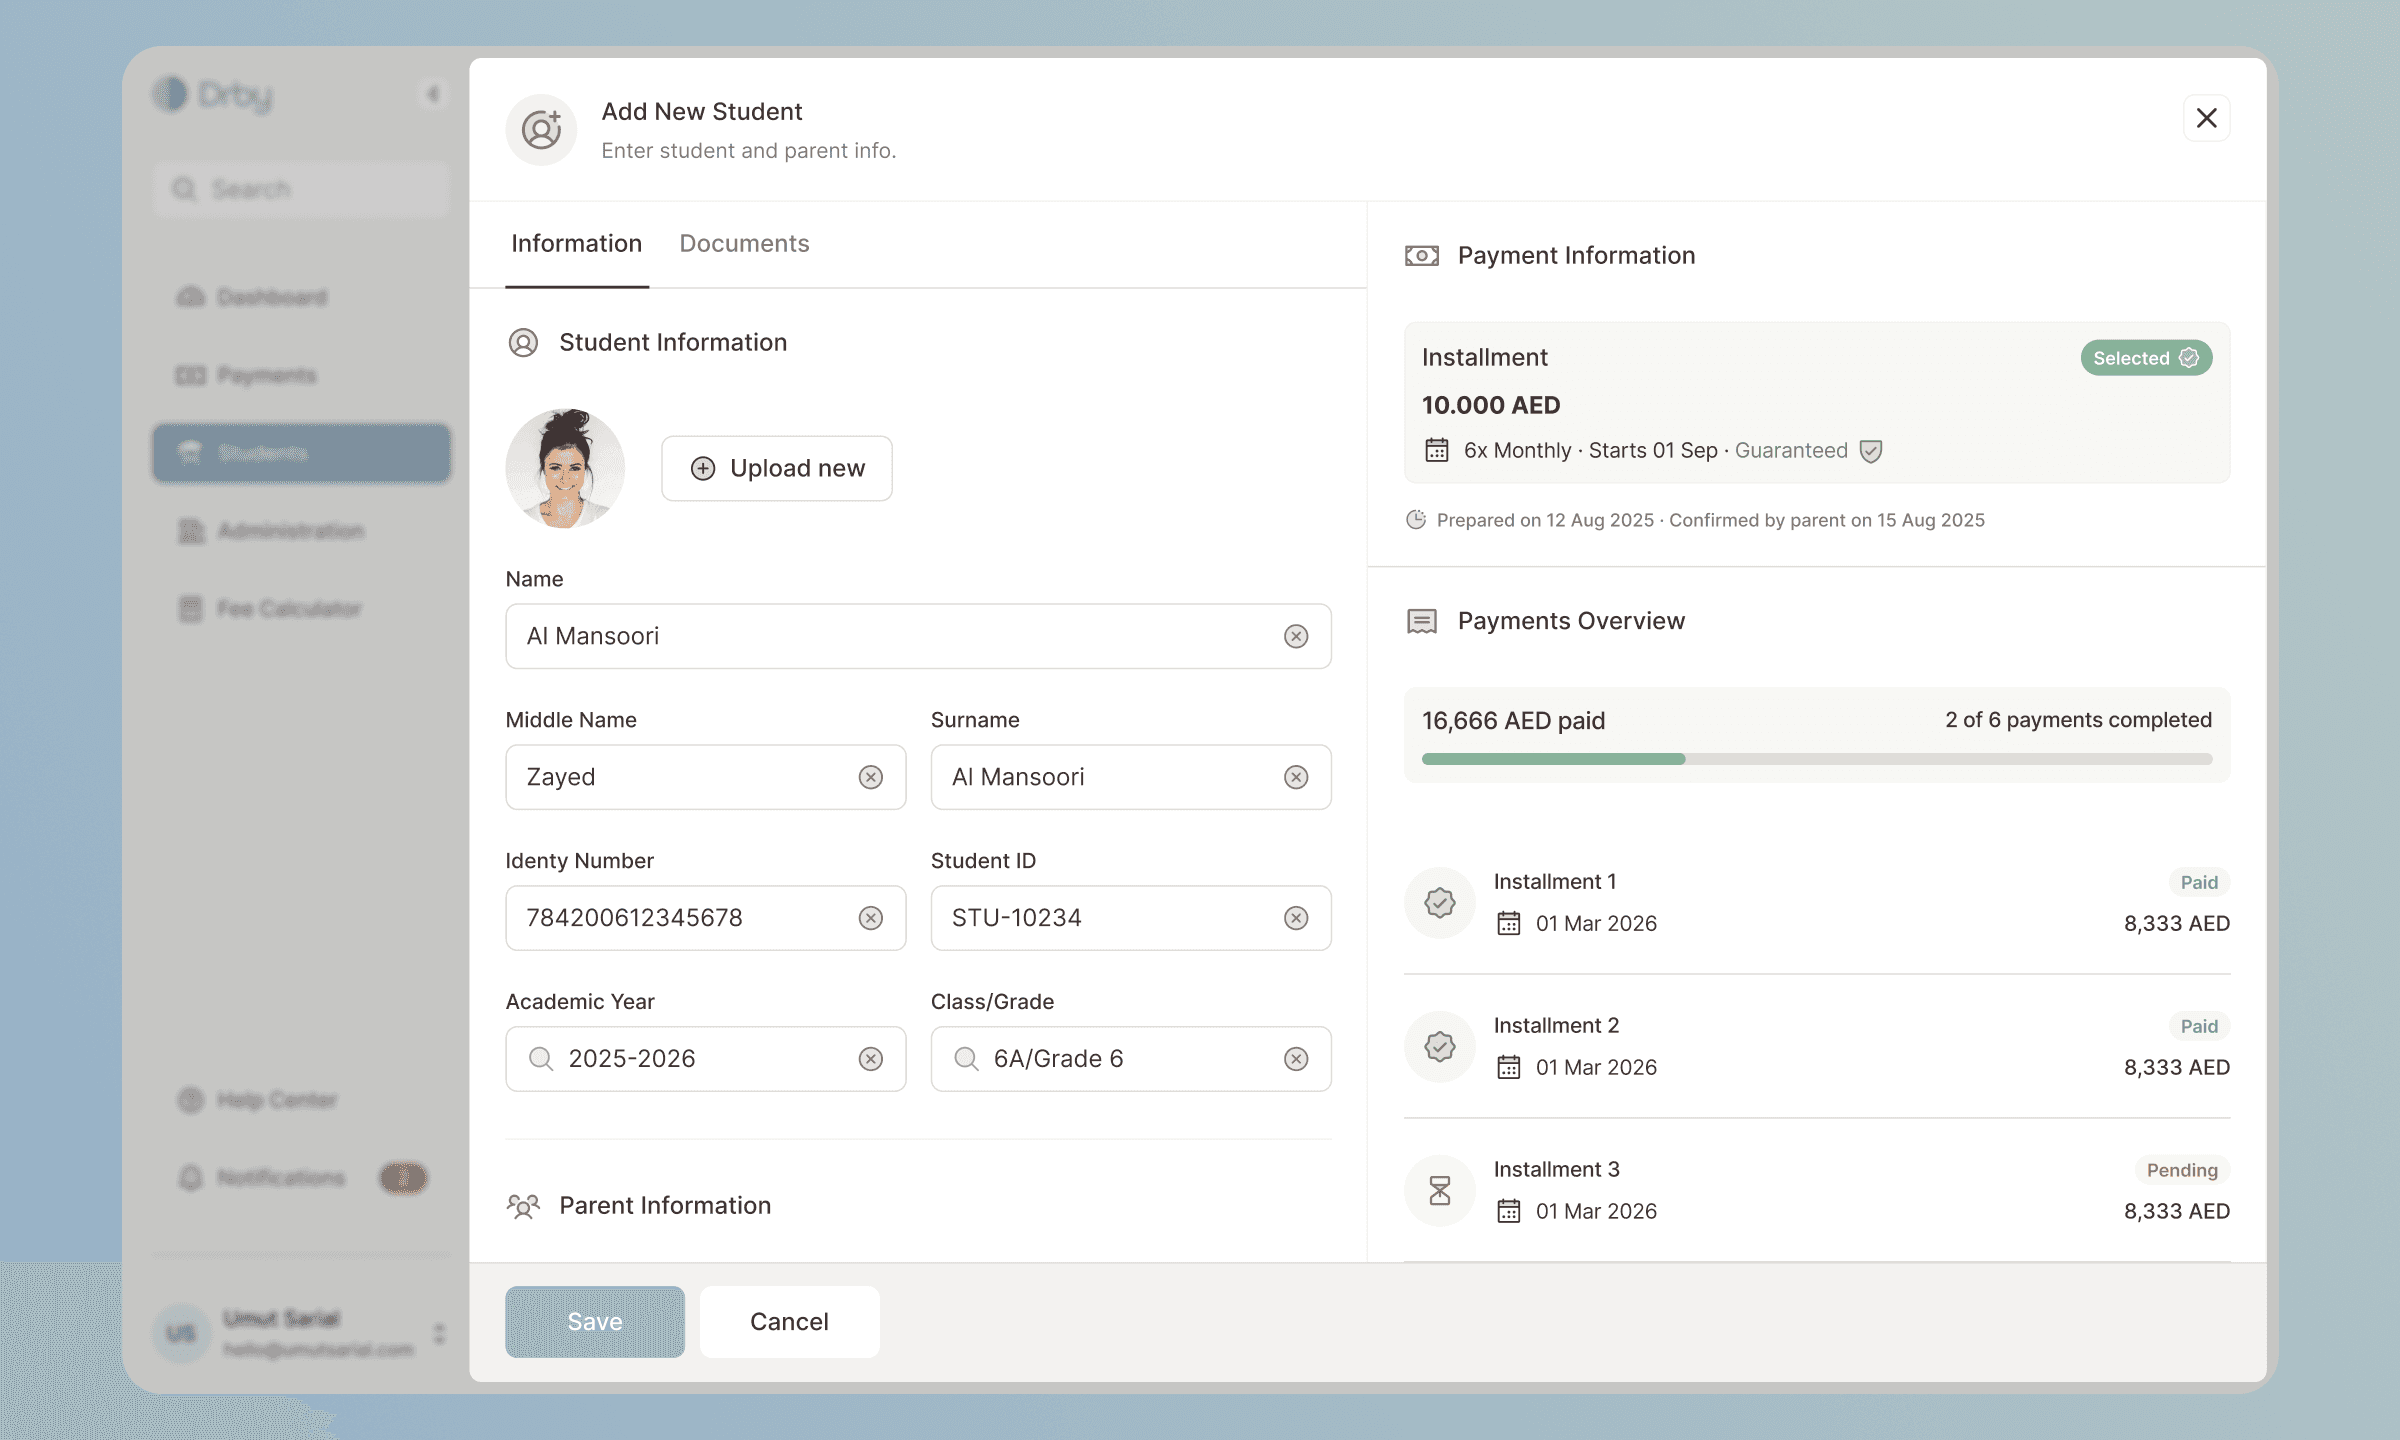Clear the Name field with its X icon
This screenshot has height=1440, width=2400.
click(1296, 636)
